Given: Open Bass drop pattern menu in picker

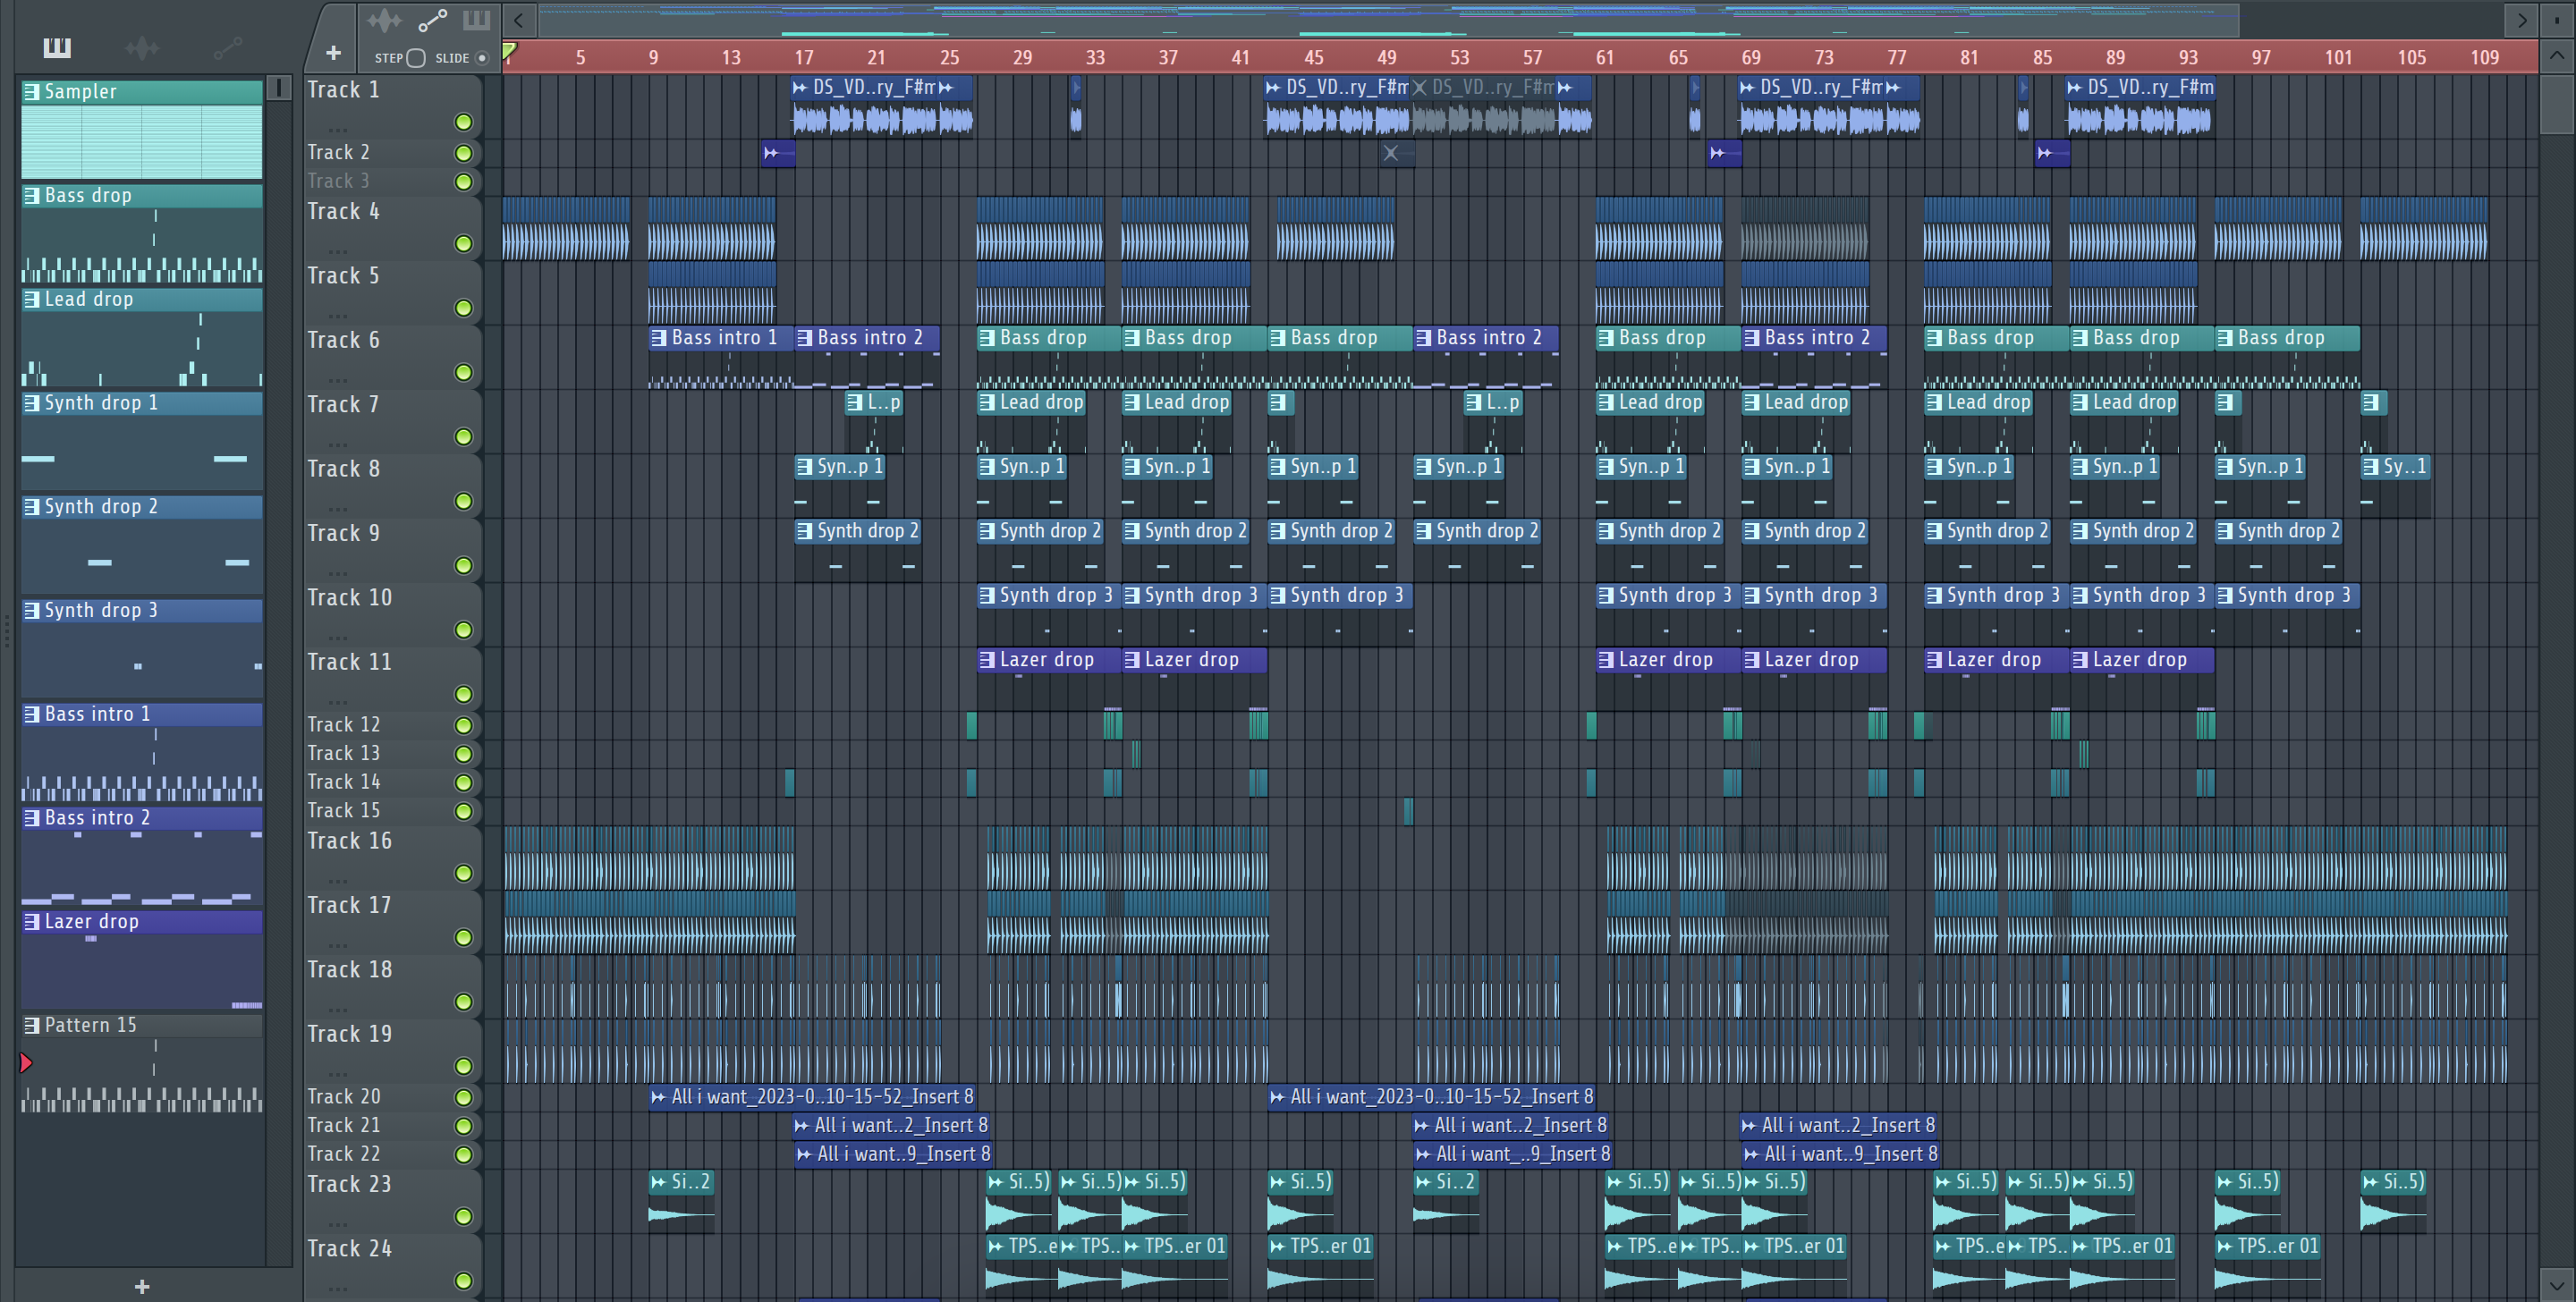Looking at the screenshot, I should (32, 196).
